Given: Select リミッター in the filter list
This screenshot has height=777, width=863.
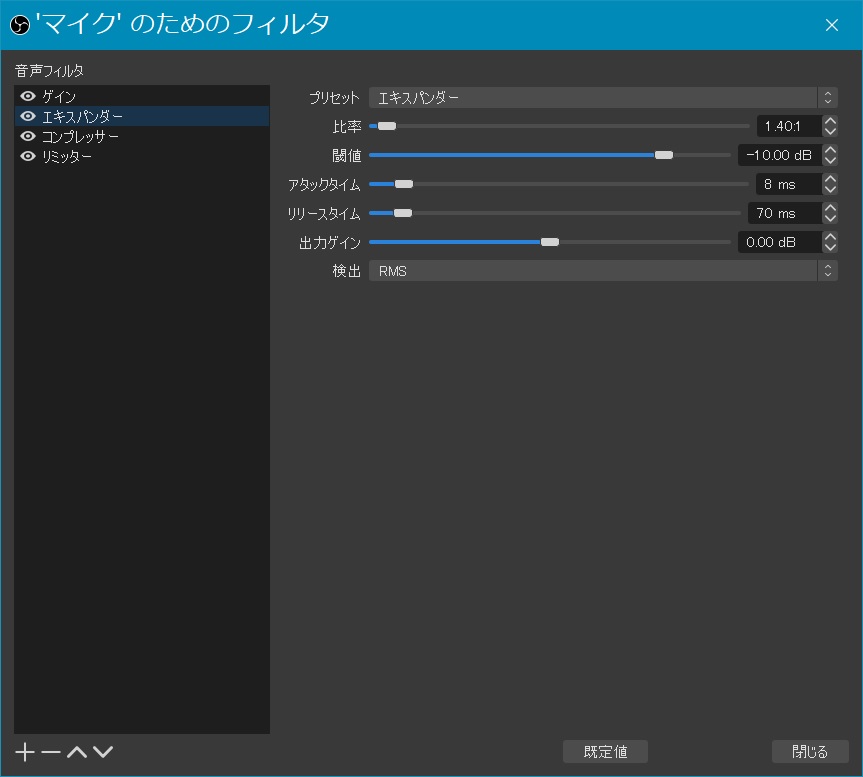Looking at the screenshot, I should [68, 157].
